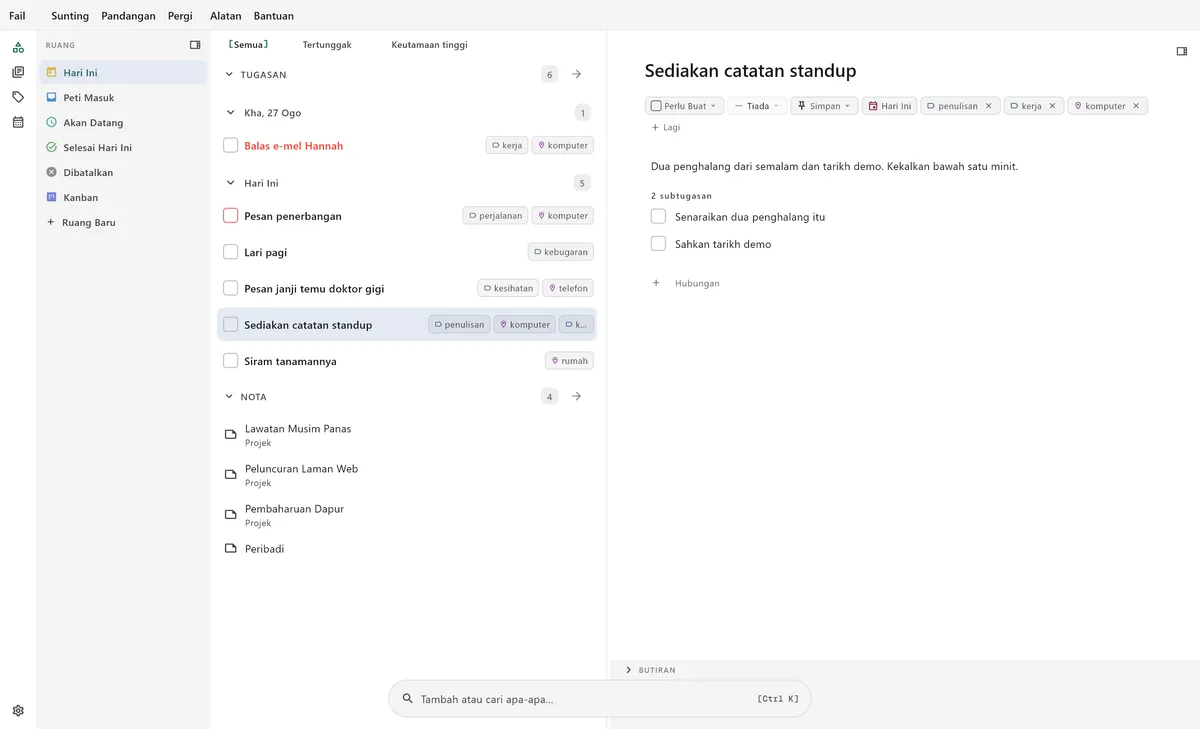1200x729 pixels.
Task: Click the task description text
Action: pos(834,167)
